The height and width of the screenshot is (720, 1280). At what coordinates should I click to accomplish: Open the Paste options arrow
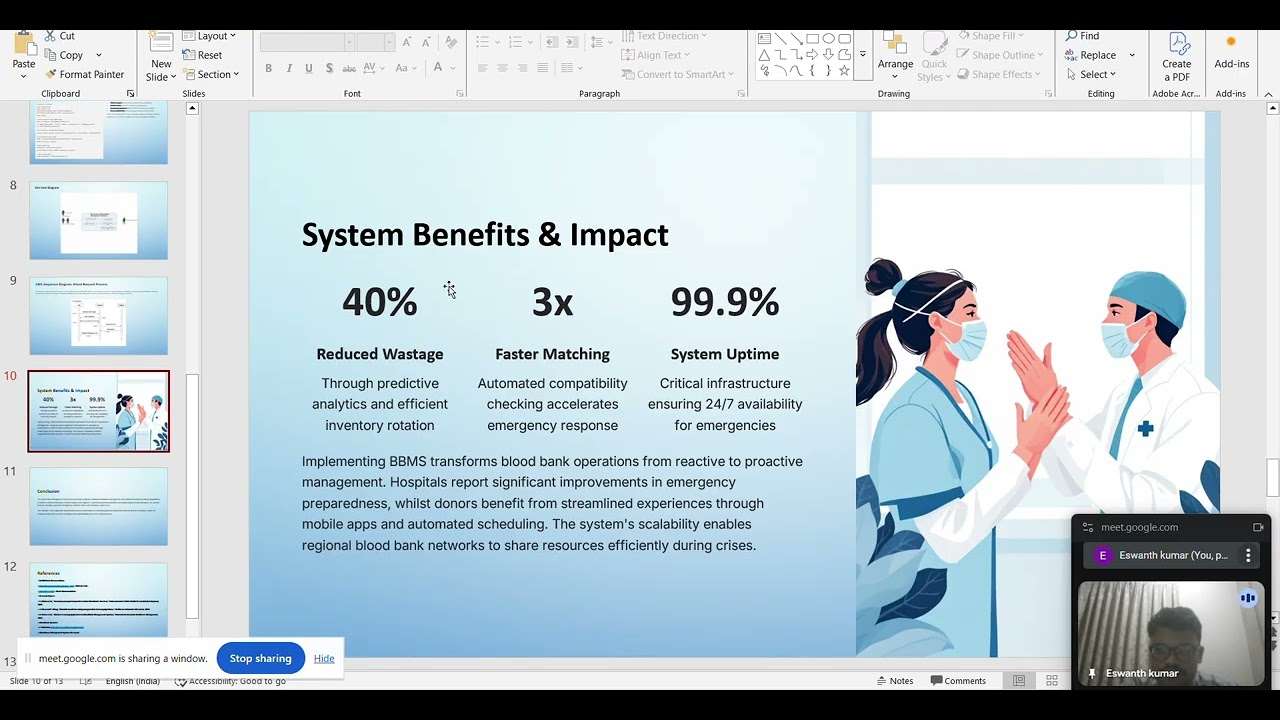click(23, 76)
